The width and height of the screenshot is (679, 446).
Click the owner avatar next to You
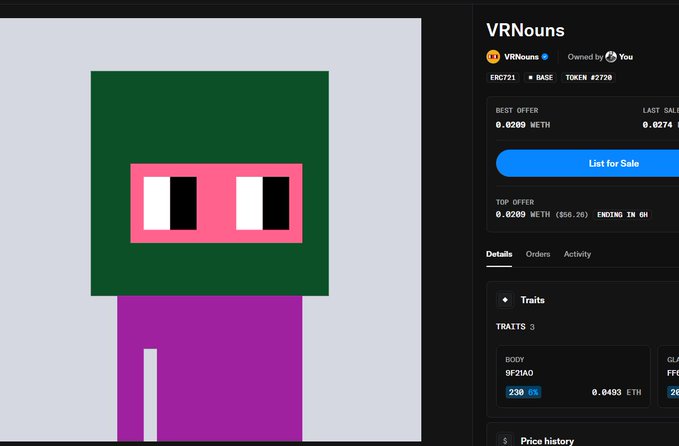tap(611, 57)
